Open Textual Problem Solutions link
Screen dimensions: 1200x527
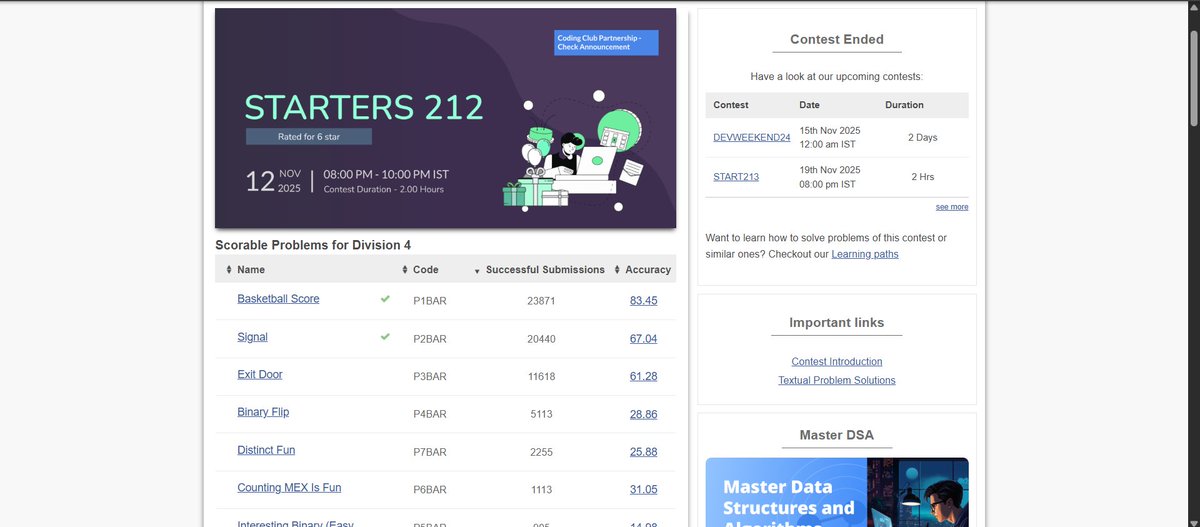click(837, 381)
